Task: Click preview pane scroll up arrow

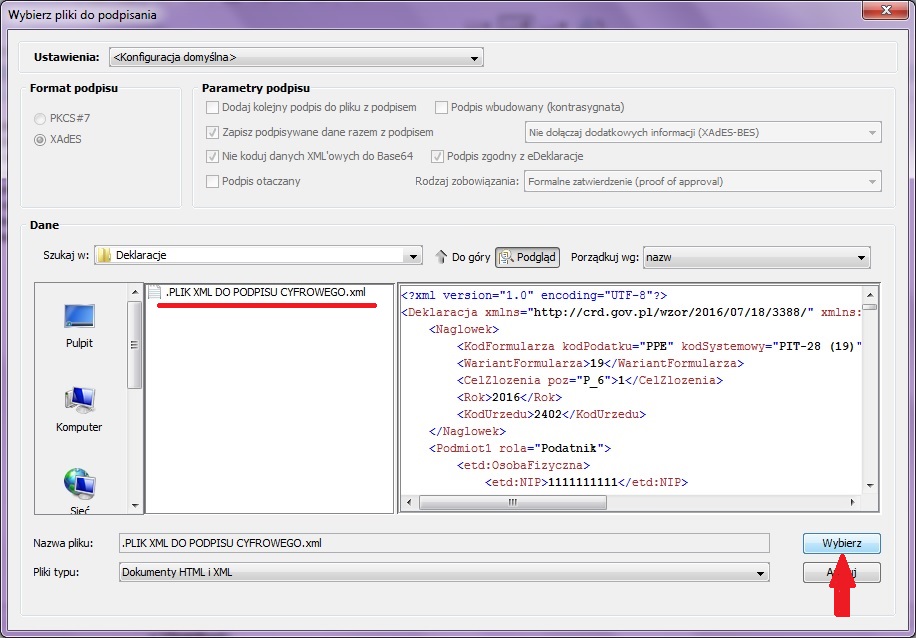Action: tap(870, 295)
